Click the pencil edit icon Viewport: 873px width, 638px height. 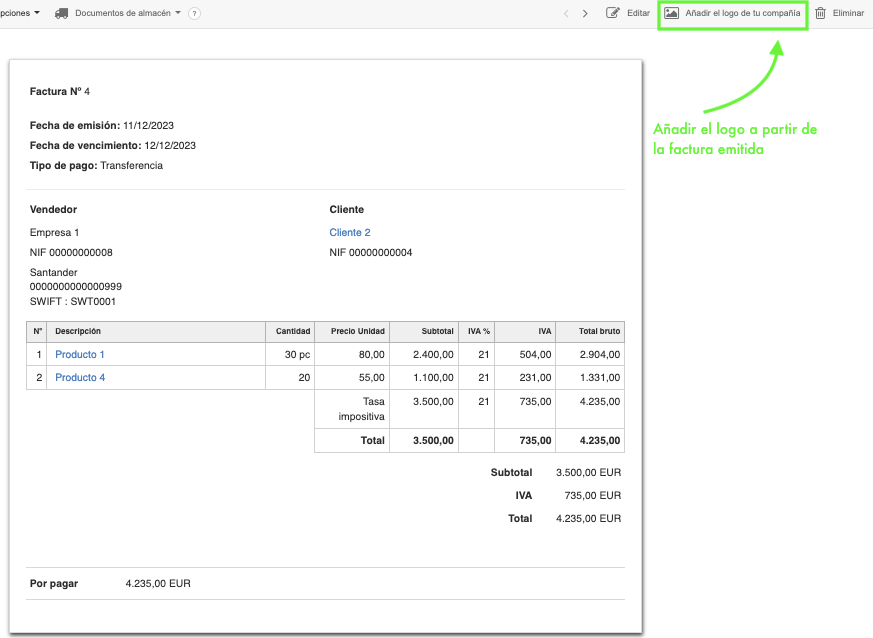(613, 14)
